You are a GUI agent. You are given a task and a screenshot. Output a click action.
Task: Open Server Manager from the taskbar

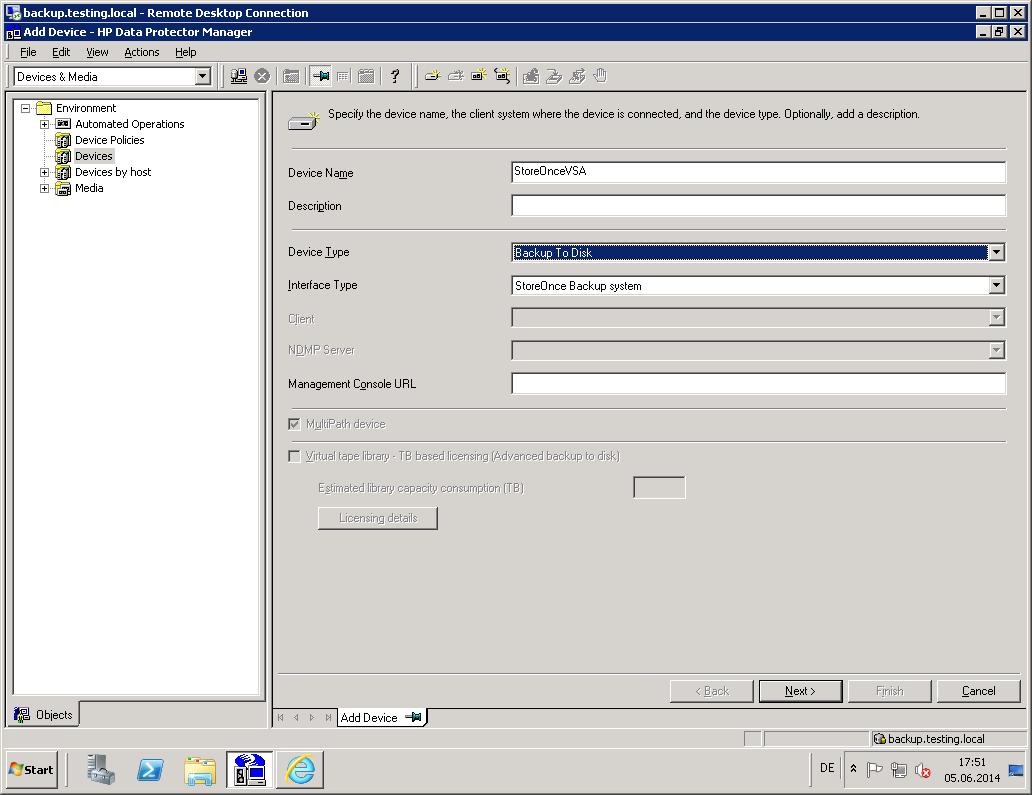[x=101, y=769]
